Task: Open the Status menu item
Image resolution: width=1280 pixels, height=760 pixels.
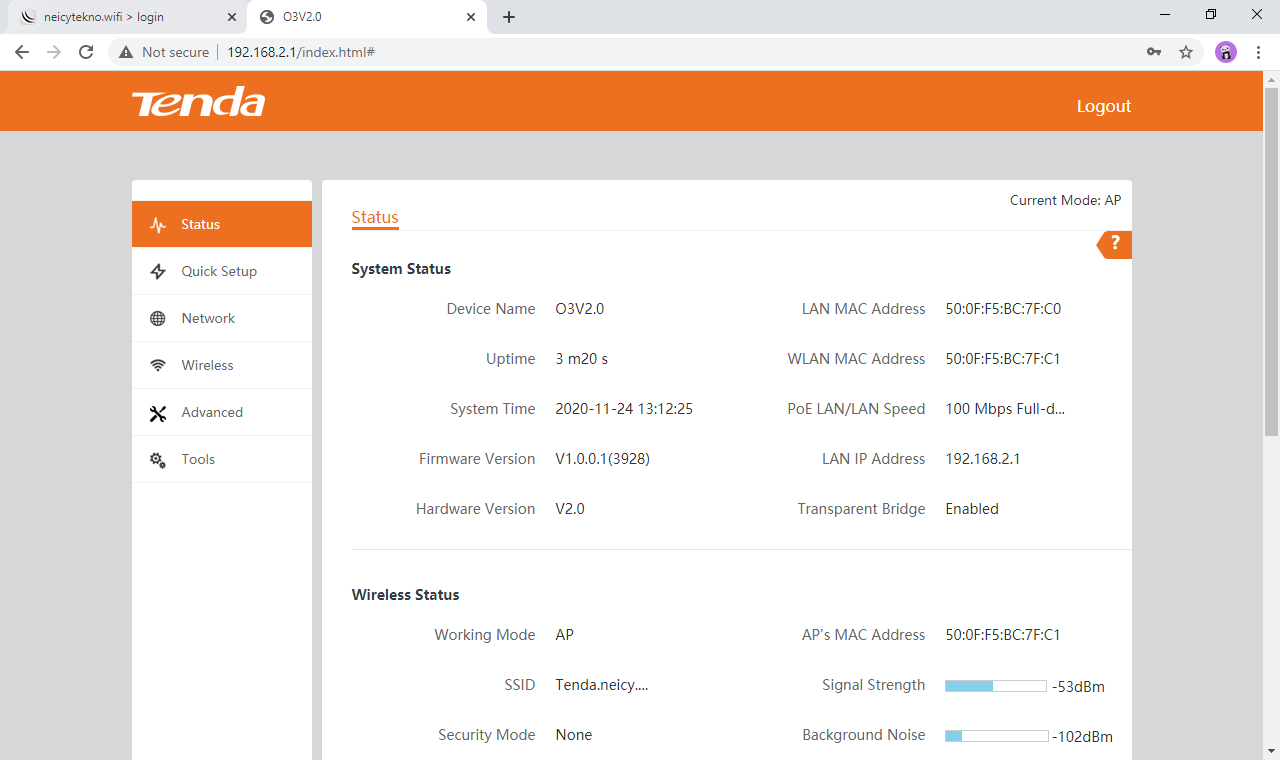Action: click(x=222, y=225)
